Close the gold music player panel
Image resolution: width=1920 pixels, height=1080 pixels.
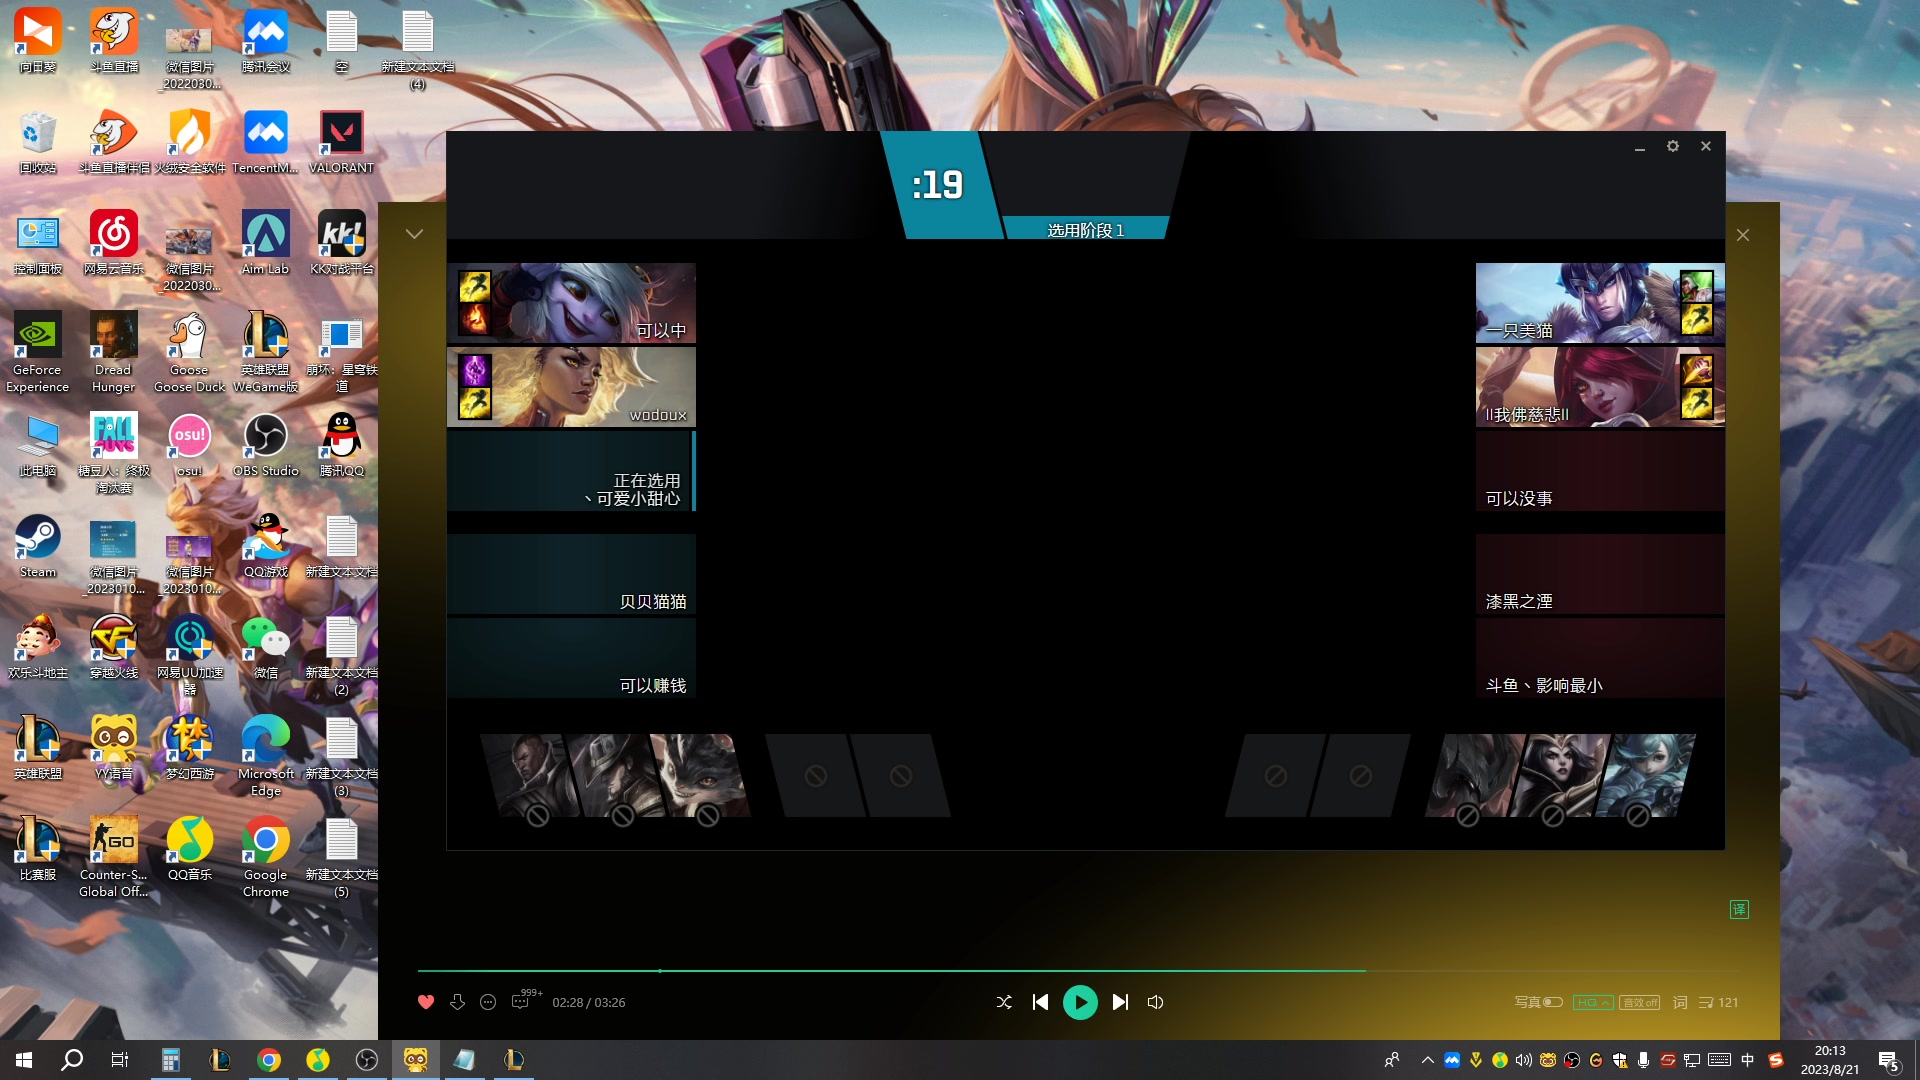(1743, 235)
